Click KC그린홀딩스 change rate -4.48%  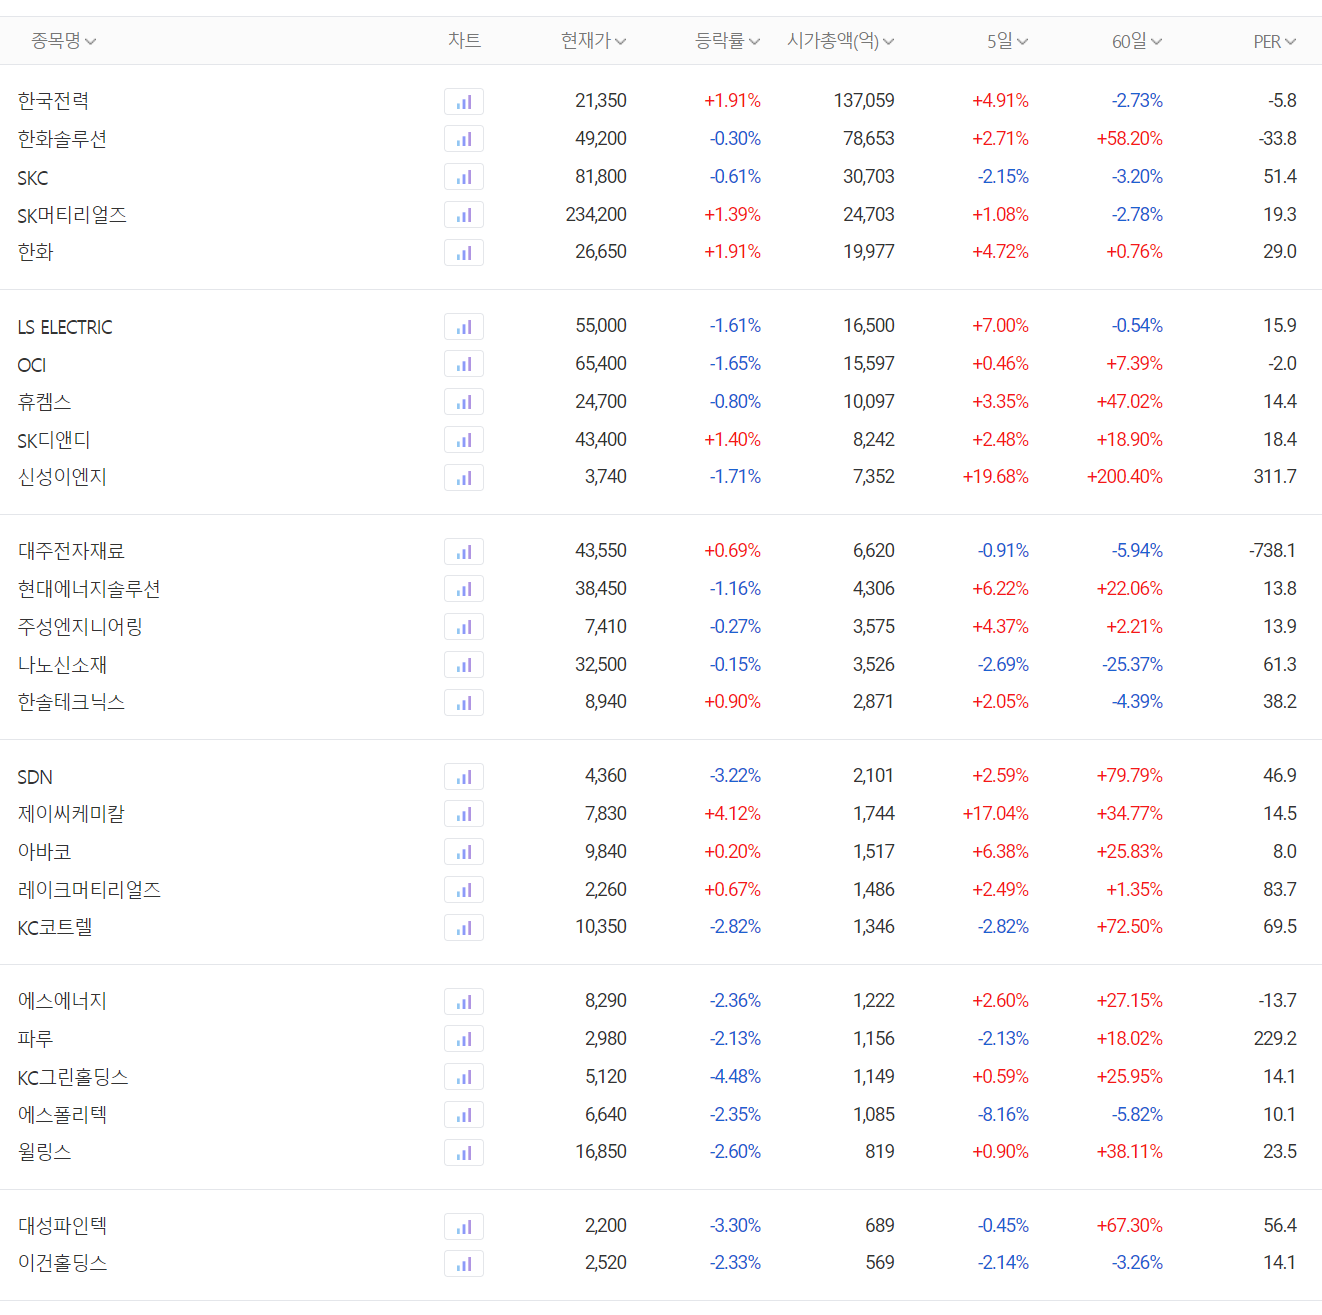735,1077
